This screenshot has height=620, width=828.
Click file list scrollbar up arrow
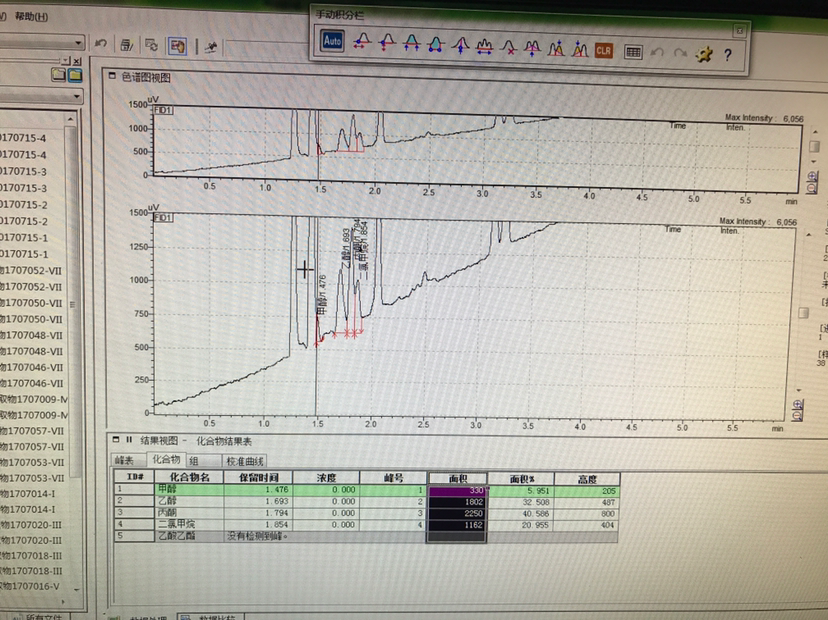[71, 119]
